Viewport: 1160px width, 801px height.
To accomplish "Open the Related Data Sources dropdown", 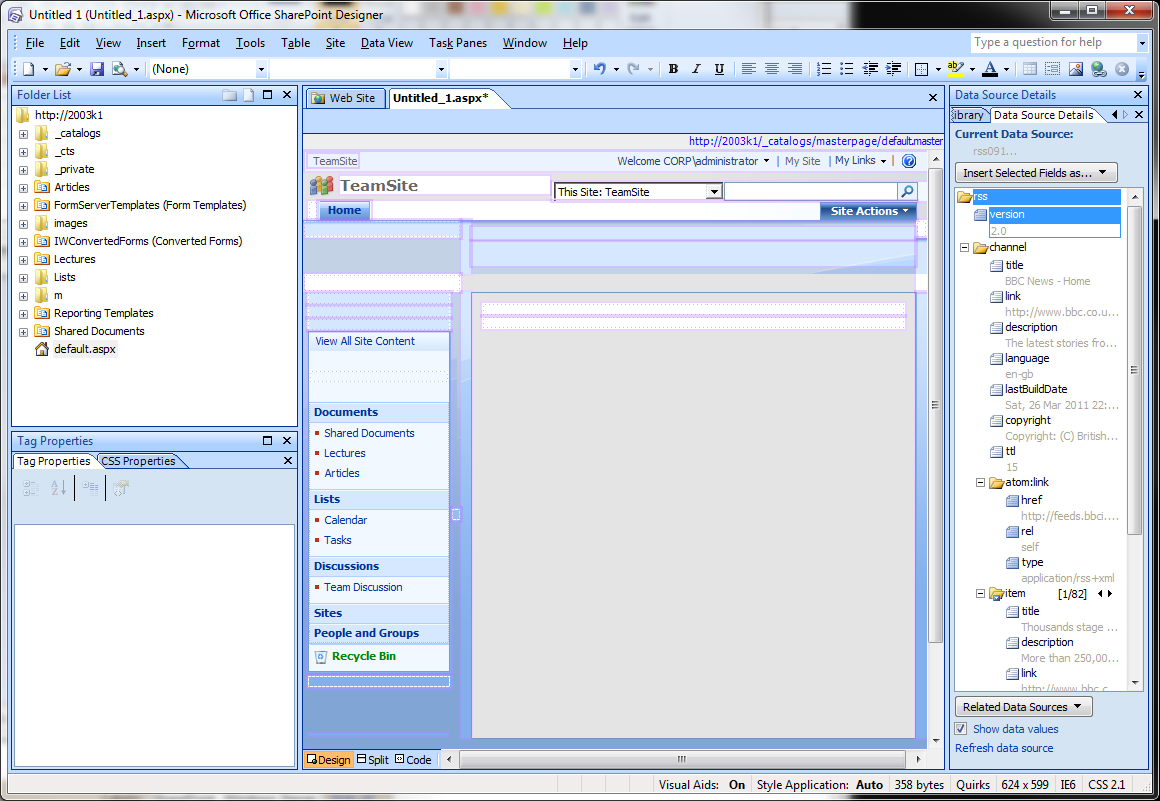I will (x=1023, y=706).
